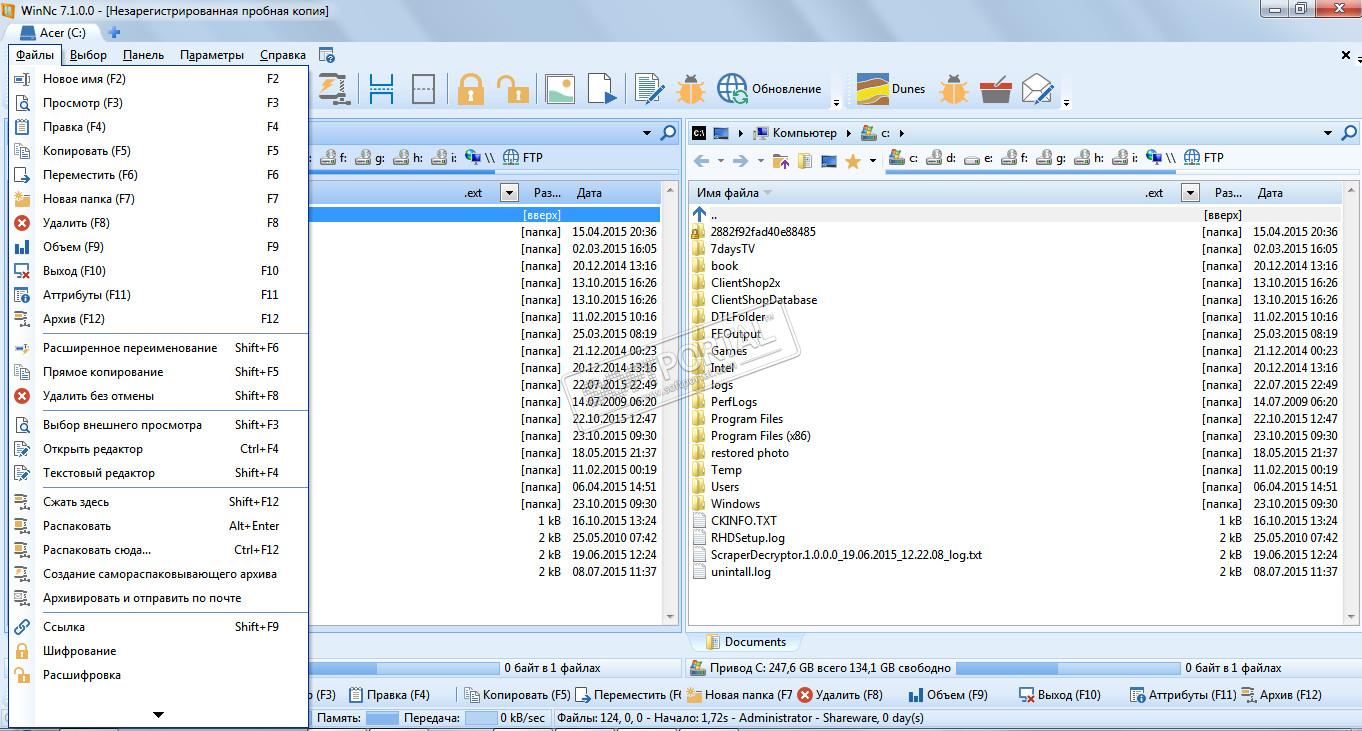Click the envelope with pen mail icon
1362x731 pixels.
click(1038, 89)
